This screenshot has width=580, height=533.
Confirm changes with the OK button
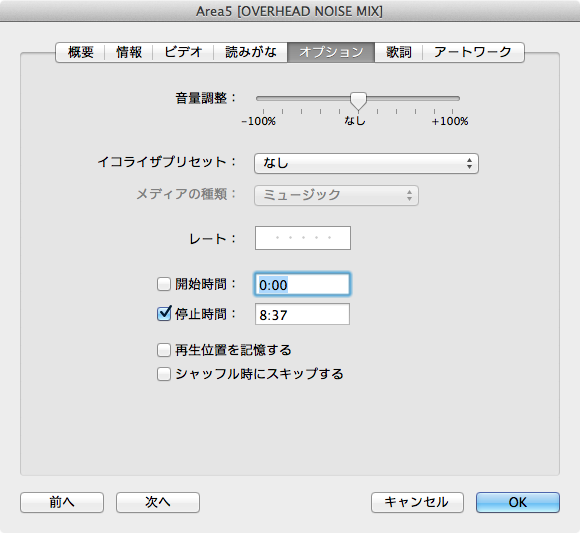(518, 502)
